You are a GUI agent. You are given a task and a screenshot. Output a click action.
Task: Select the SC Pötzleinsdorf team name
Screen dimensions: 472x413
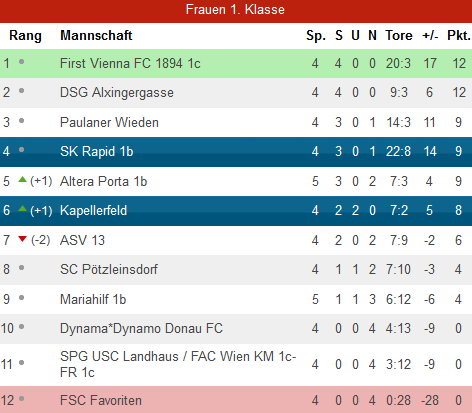pos(109,269)
